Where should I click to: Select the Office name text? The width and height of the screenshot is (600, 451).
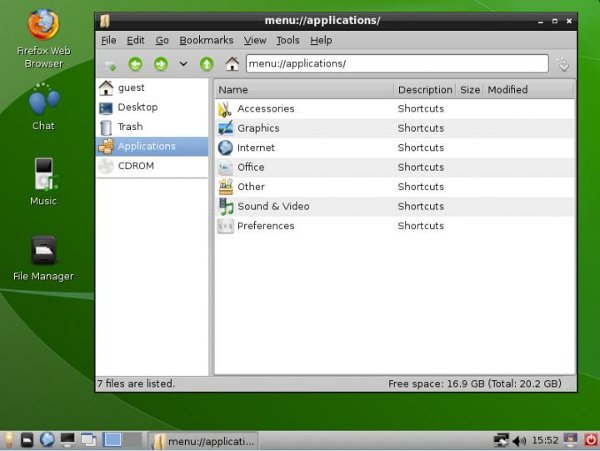point(251,167)
